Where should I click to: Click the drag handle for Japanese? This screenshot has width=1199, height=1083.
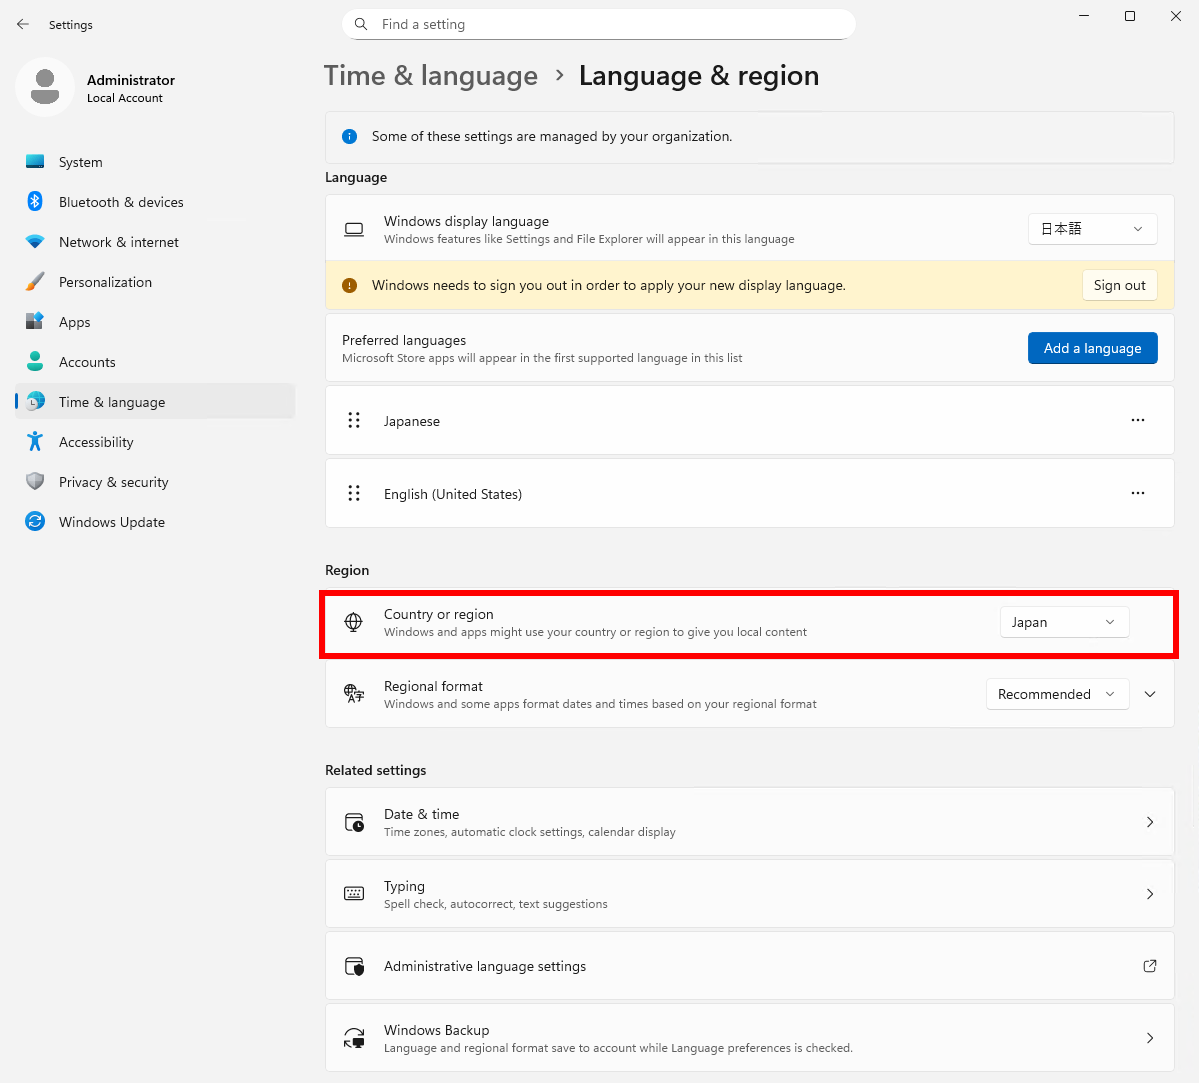pyautogui.click(x=354, y=420)
